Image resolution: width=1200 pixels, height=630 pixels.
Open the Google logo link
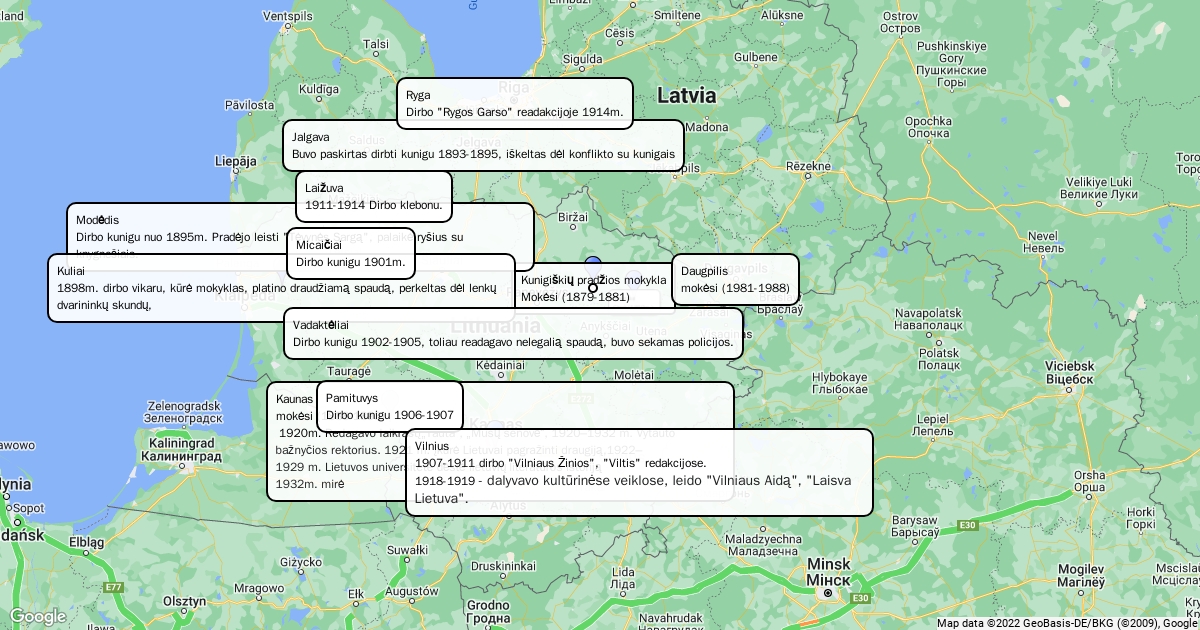[37, 616]
